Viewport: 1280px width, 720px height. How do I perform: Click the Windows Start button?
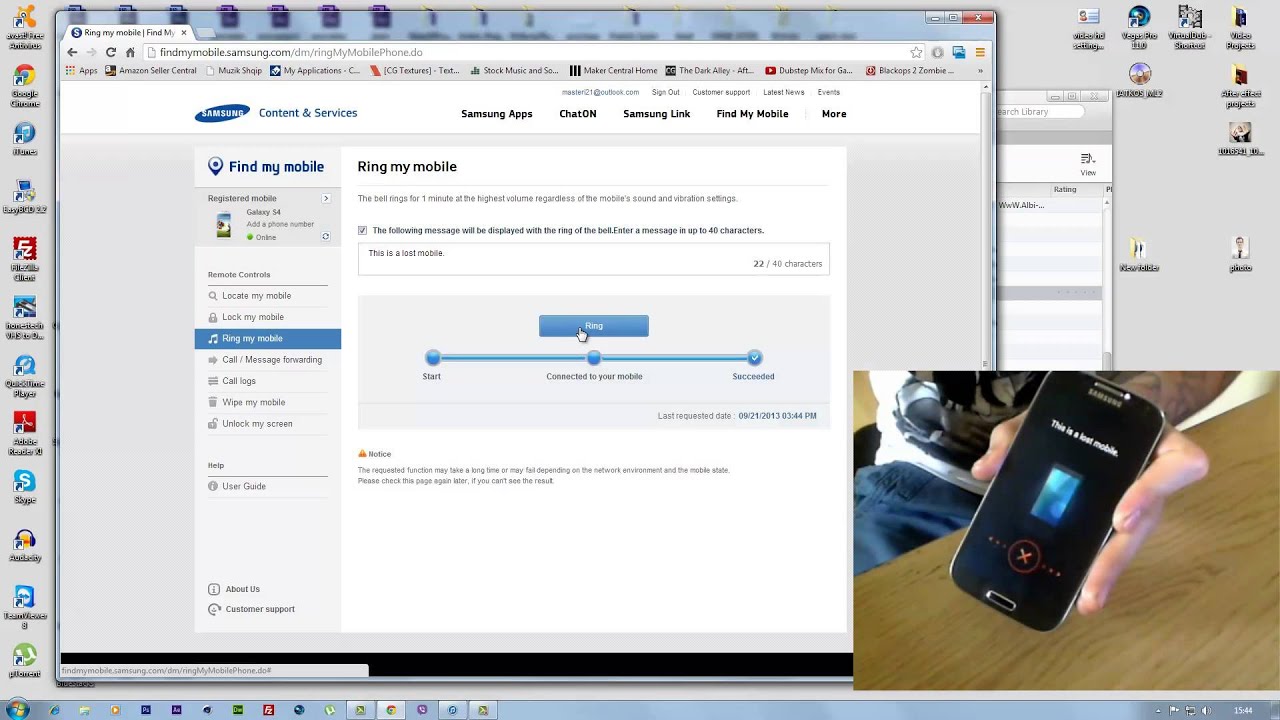click(16, 710)
